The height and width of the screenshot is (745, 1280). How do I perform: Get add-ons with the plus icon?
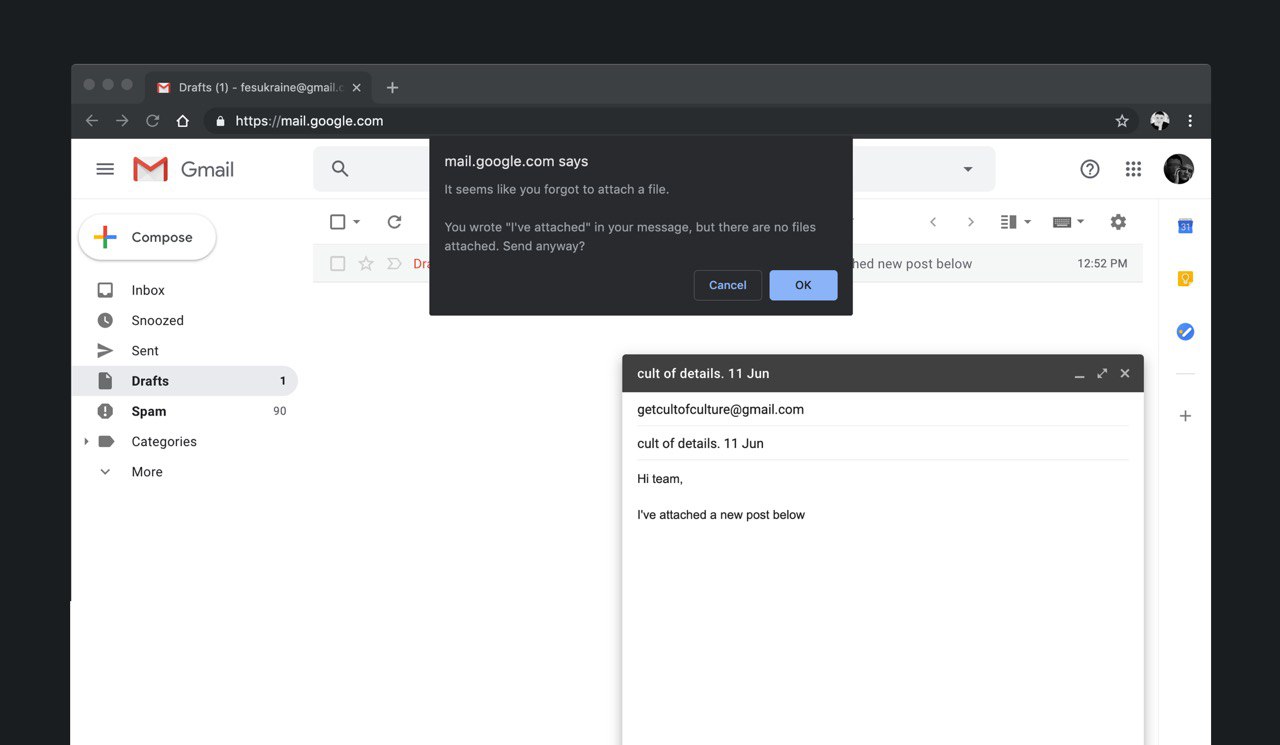[x=1185, y=416]
